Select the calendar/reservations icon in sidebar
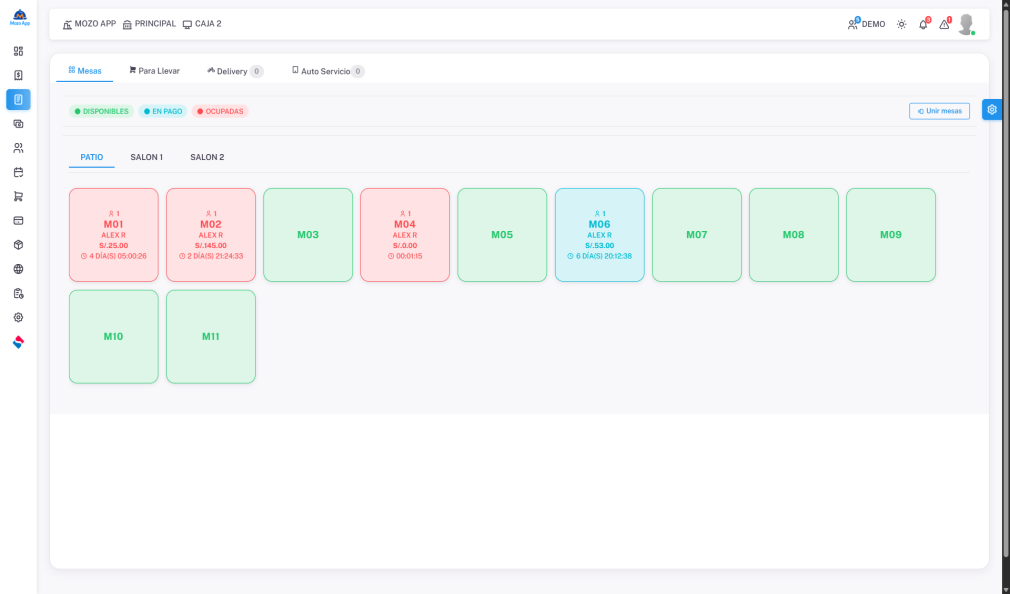Viewport: 1010px width, 594px height. click(17, 172)
